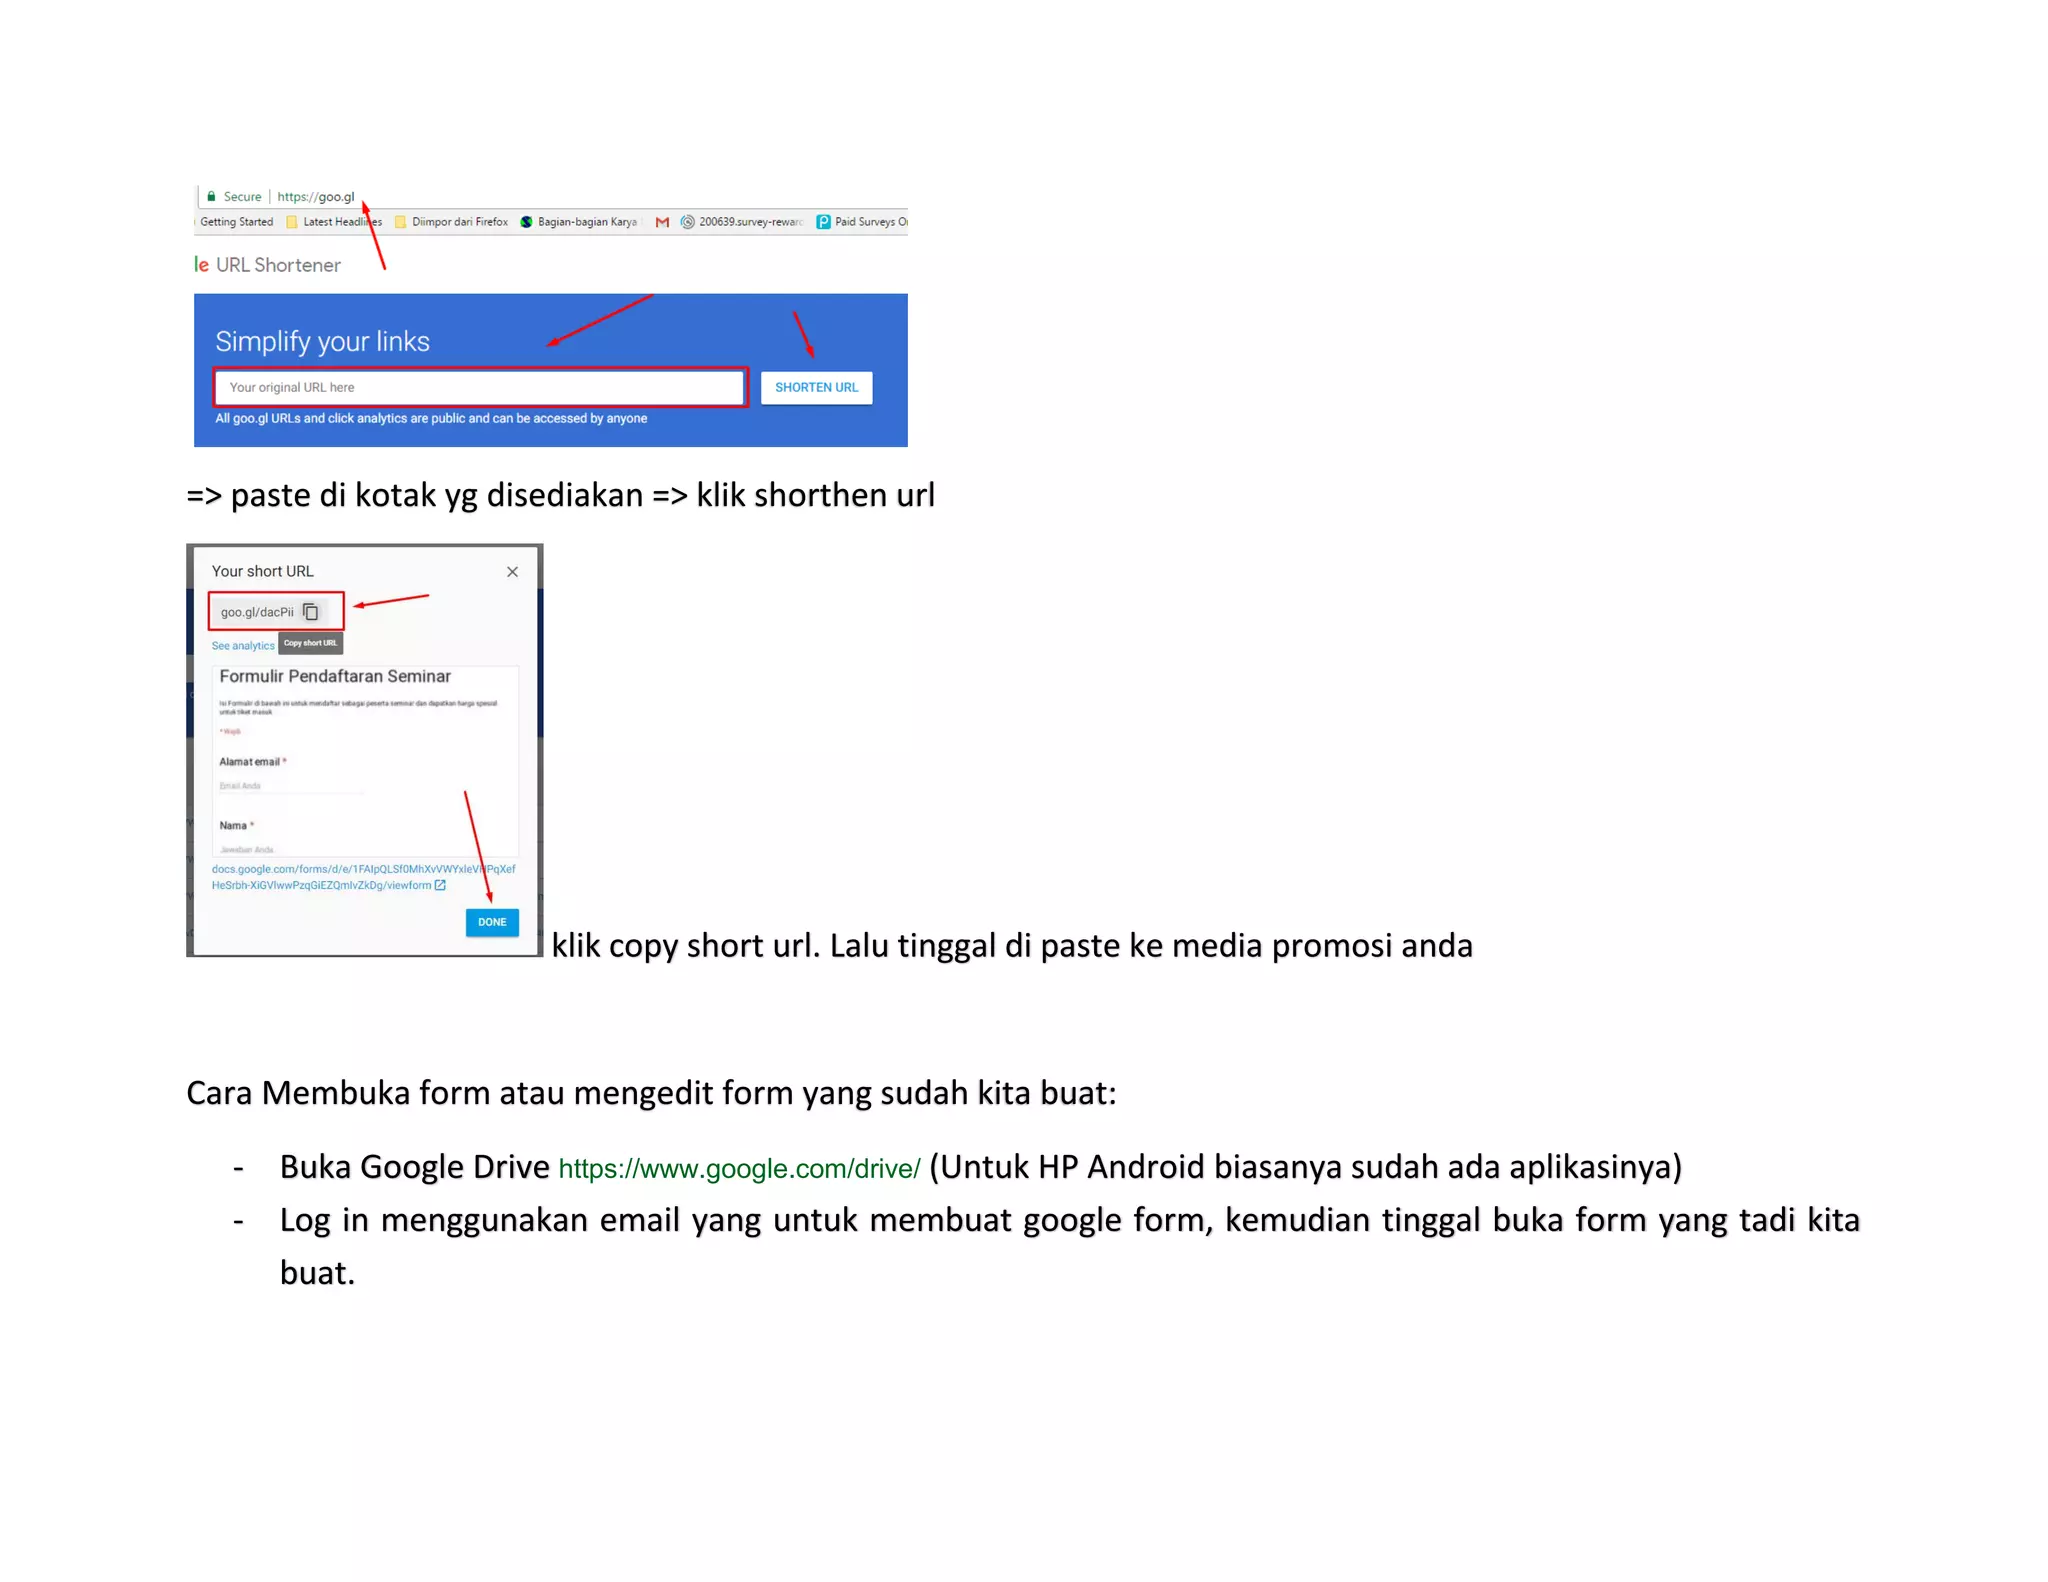Click the https://goo.gl address text
Viewport: 2048px width, 1582px height.
(x=315, y=197)
